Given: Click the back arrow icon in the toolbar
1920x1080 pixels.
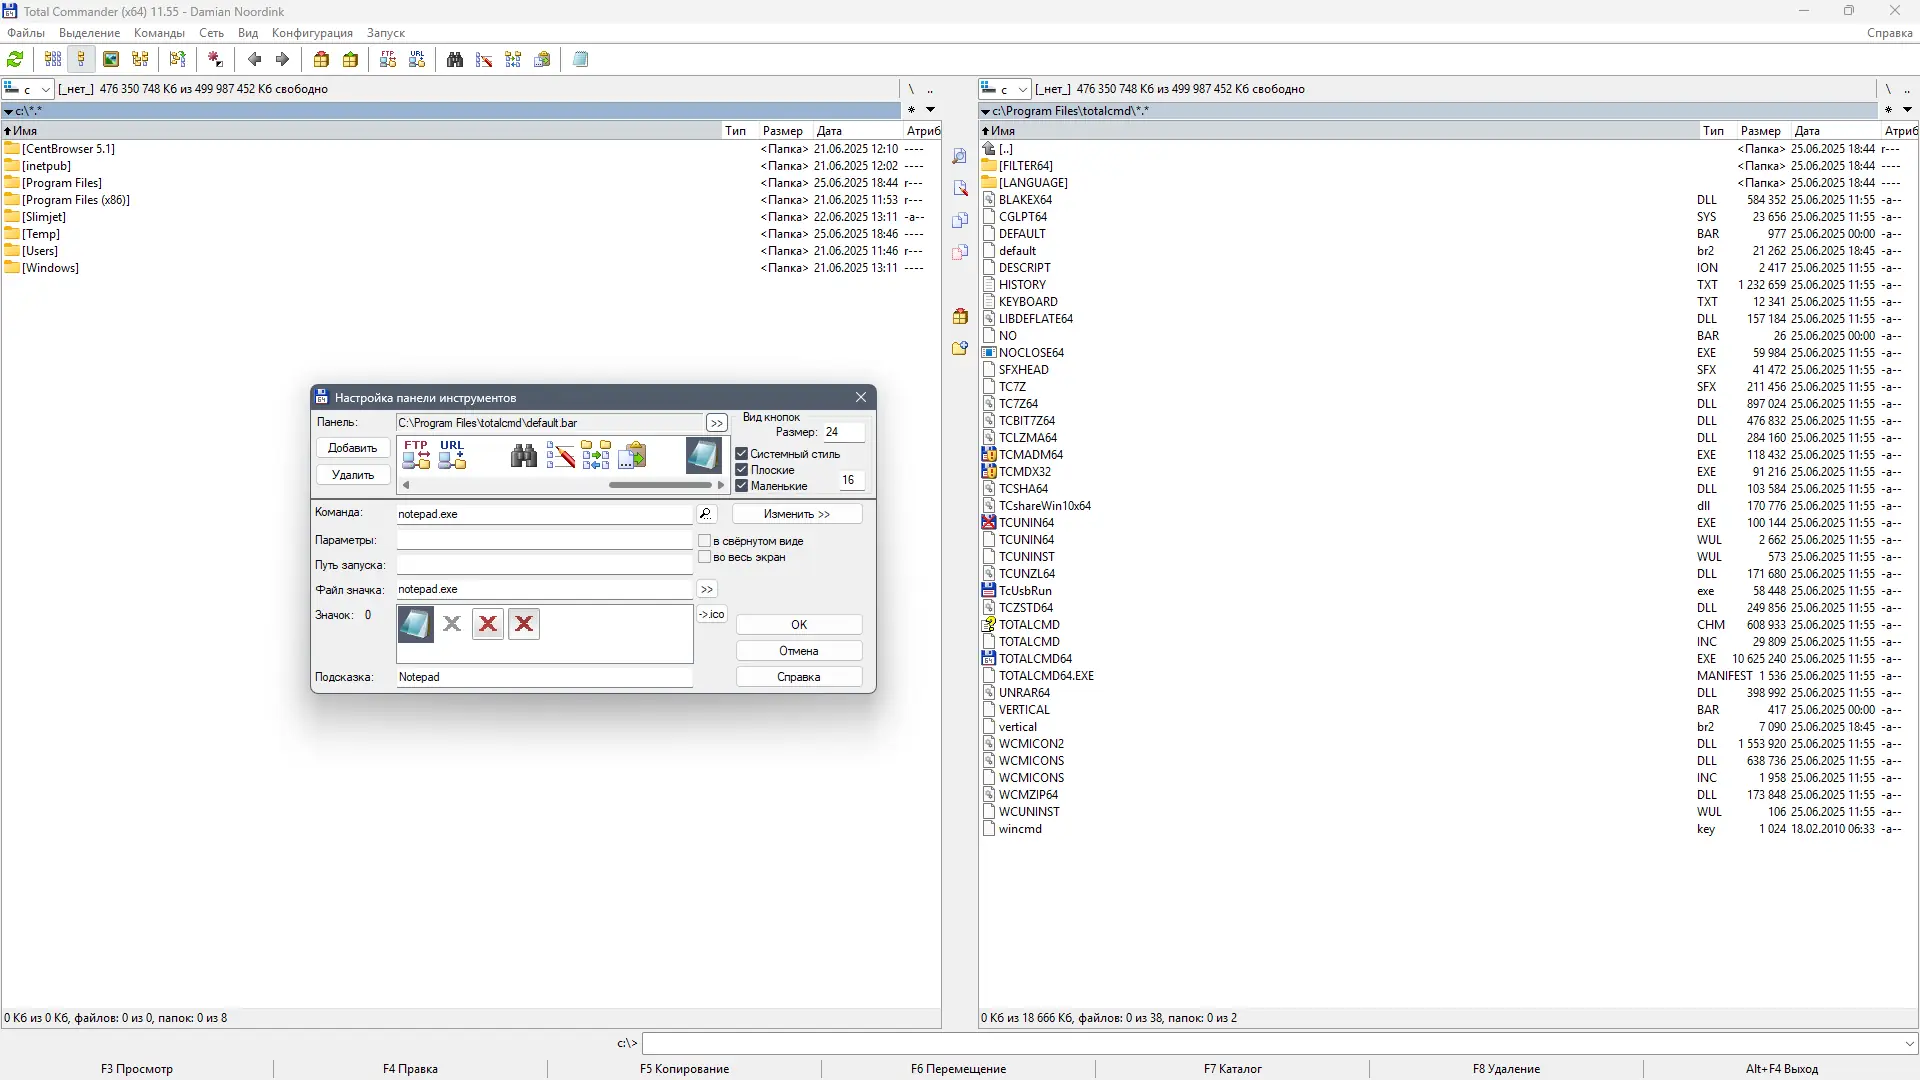Looking at the screenshot, I should (254, 60).
